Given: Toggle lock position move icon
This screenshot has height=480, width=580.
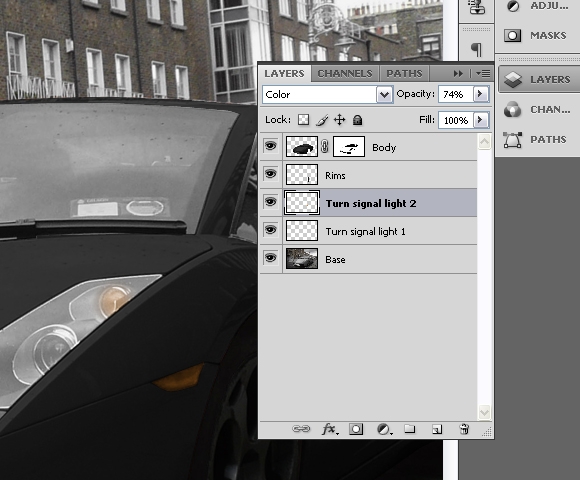Looking at the screenshot, I should 339,119.
